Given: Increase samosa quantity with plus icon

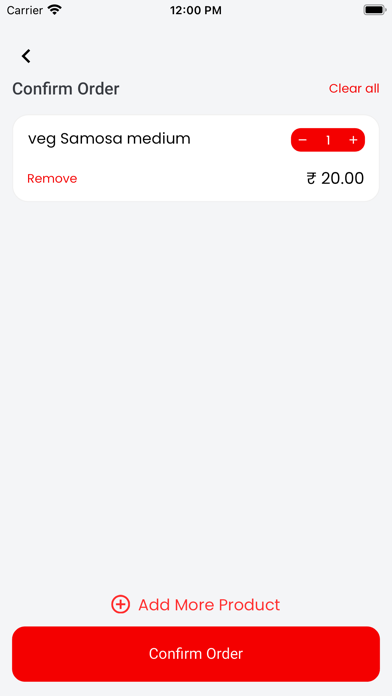Looking at the screenshot, I should (353, 140).
